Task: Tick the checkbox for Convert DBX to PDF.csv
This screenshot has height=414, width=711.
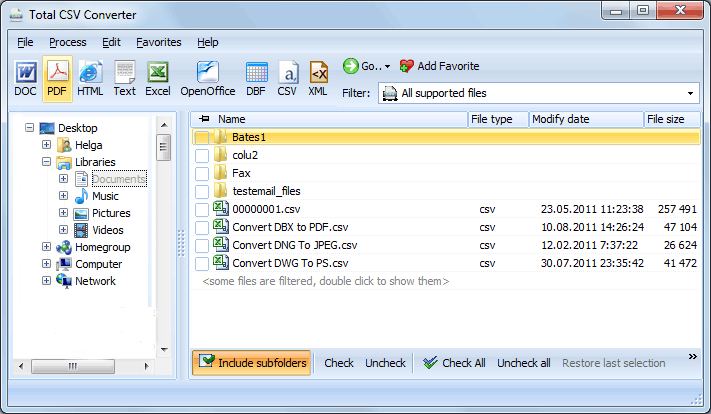Action: tap(202, 227)
